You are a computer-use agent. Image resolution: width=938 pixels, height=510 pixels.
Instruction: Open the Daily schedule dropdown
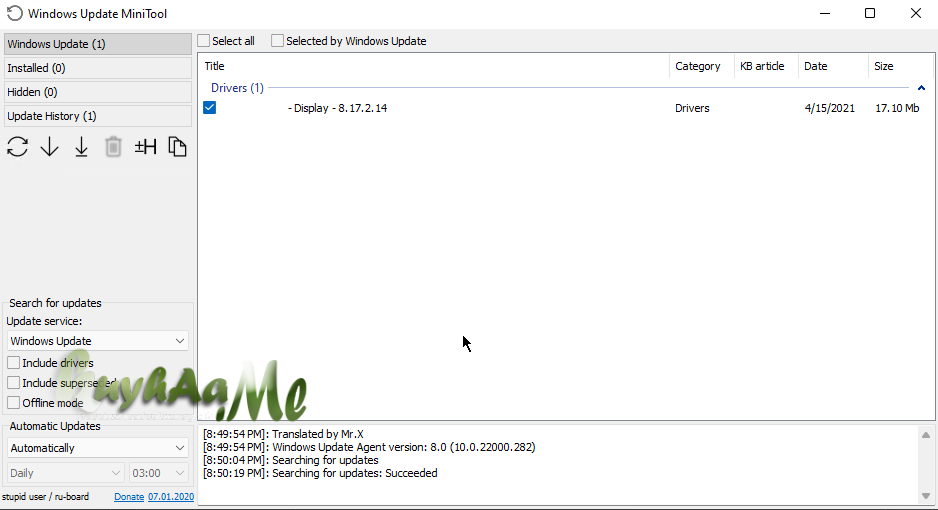tap(65, 473)
